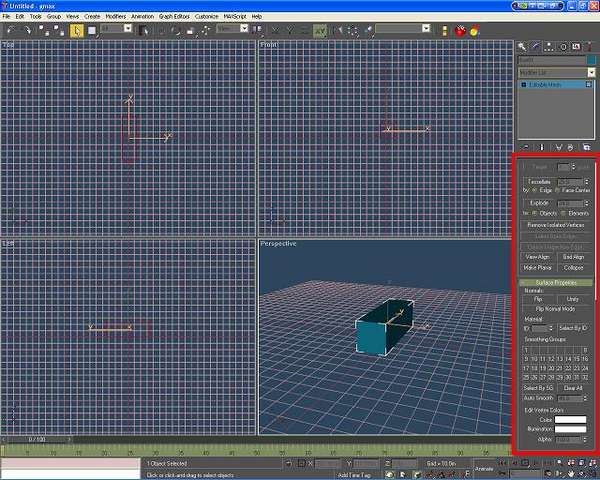
Task: Click the Select by Name icon
Action: (x=144, y=31)
